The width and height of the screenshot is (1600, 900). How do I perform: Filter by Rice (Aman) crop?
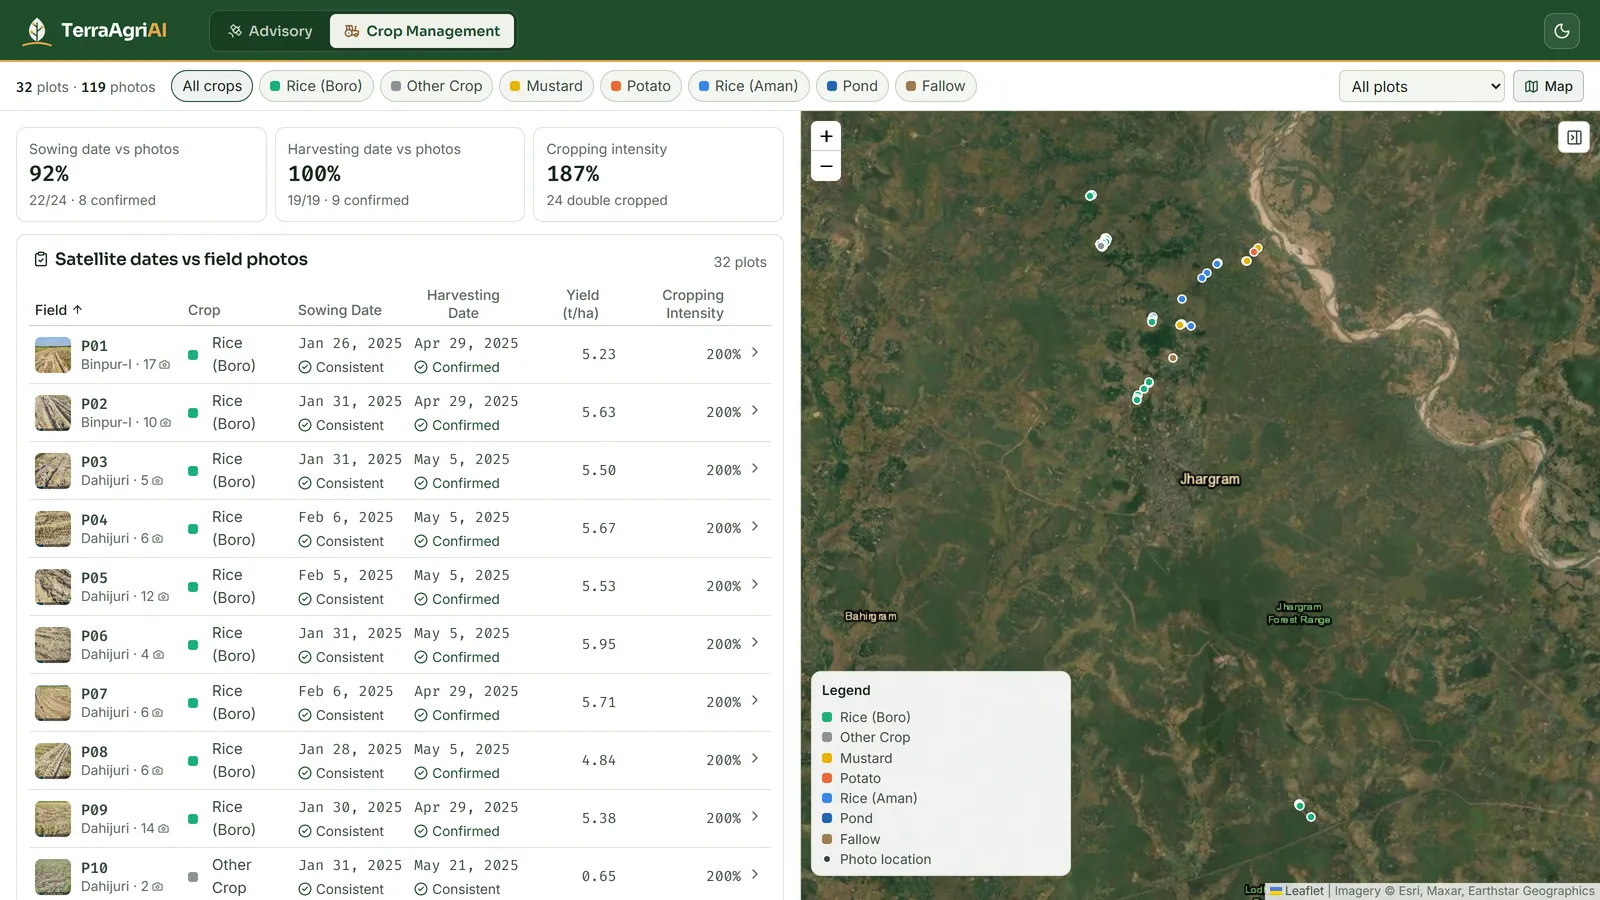[749, 86]
